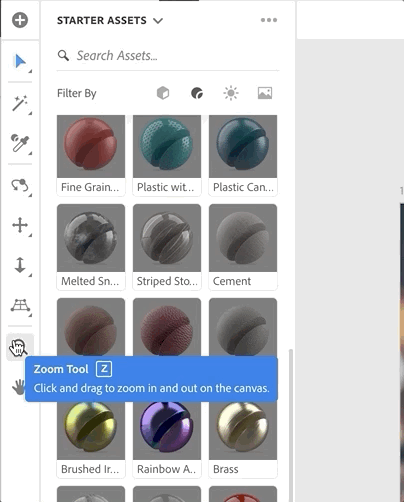
Task: Click the 'Brushed Ir...' label
Action: click(90, 469)
